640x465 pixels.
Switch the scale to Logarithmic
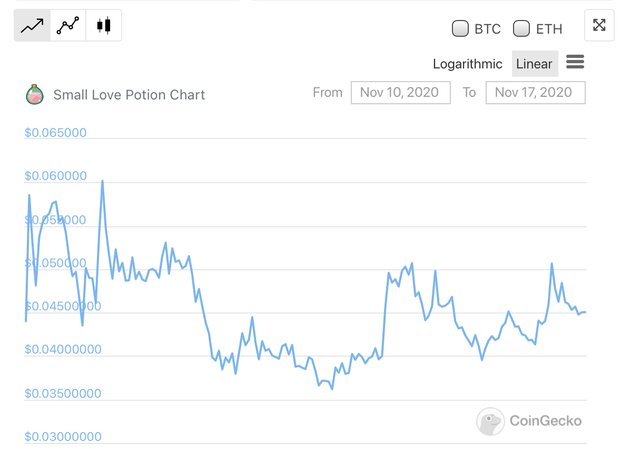467,64
